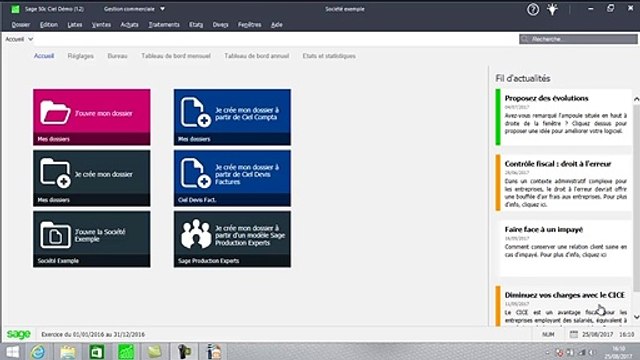Open "Proposez des évolutions" news item
Image resolution: width=640 pixels, height=360 pixels.
point(564,117)
